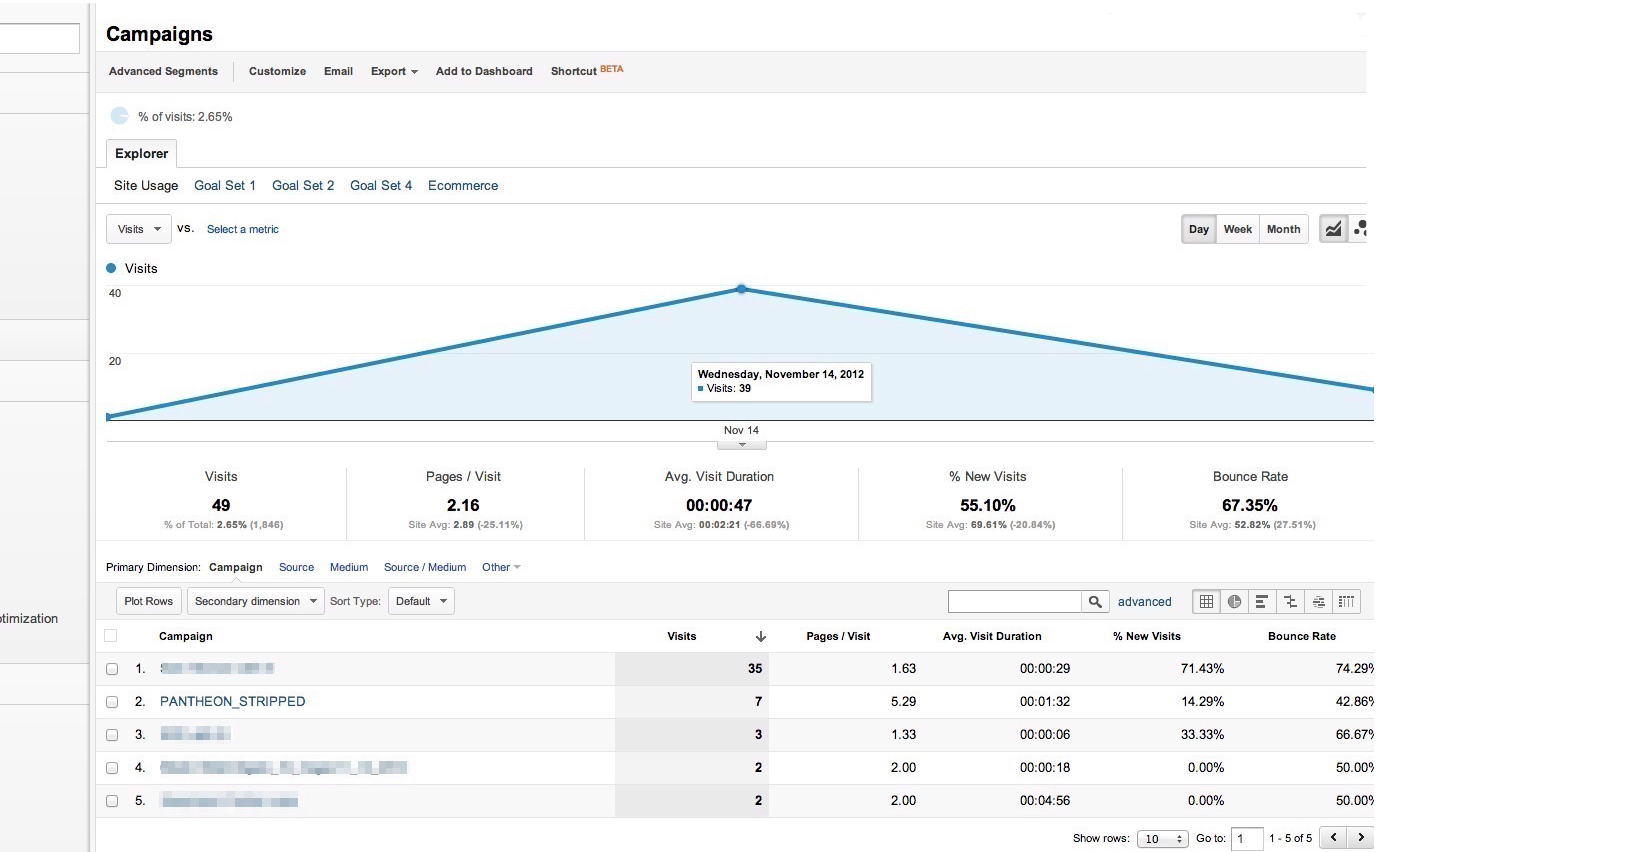Select the performance bar view icon

(x=1262, y=602)
